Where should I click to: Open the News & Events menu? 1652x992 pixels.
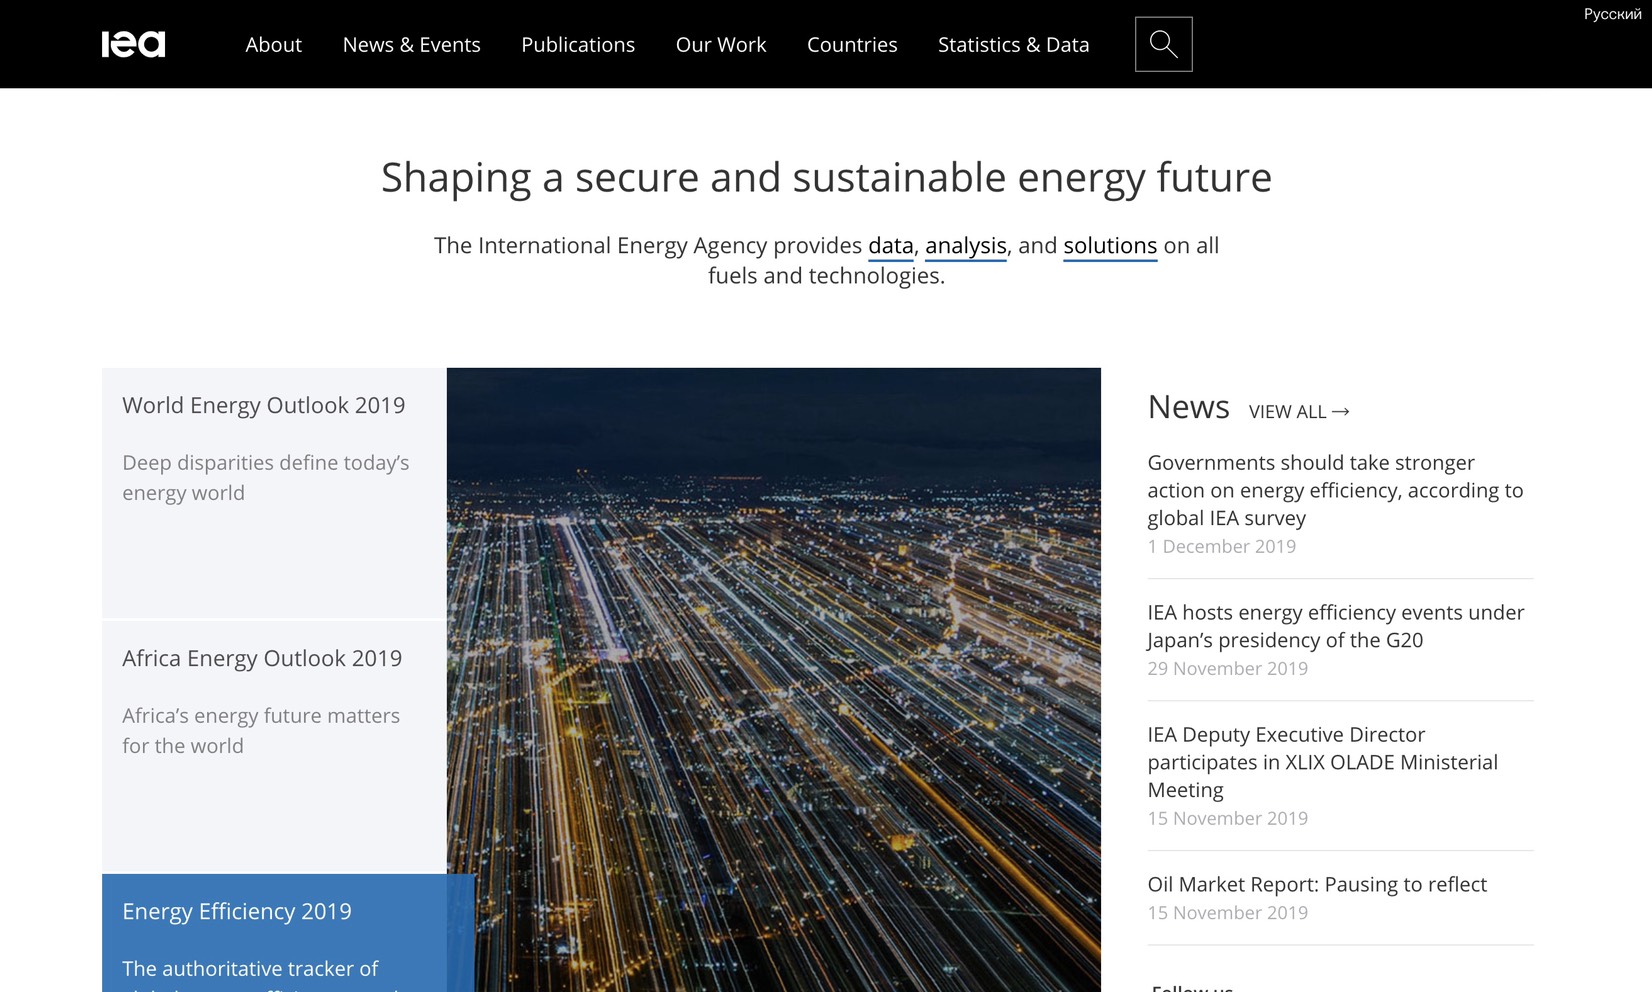click(x=411, y=45)
